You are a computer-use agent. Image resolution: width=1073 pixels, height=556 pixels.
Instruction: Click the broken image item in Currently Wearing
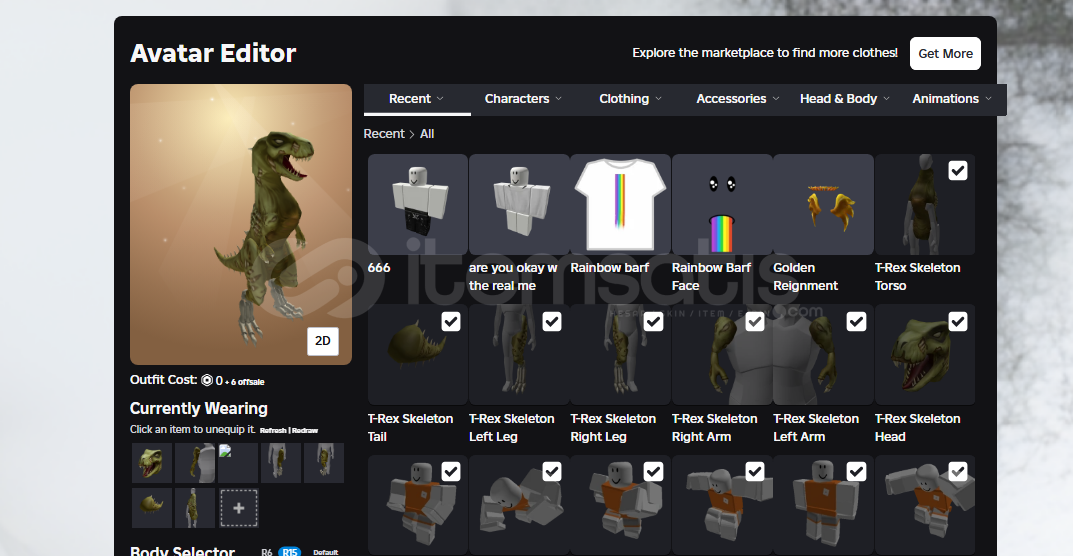pos(238,464)
